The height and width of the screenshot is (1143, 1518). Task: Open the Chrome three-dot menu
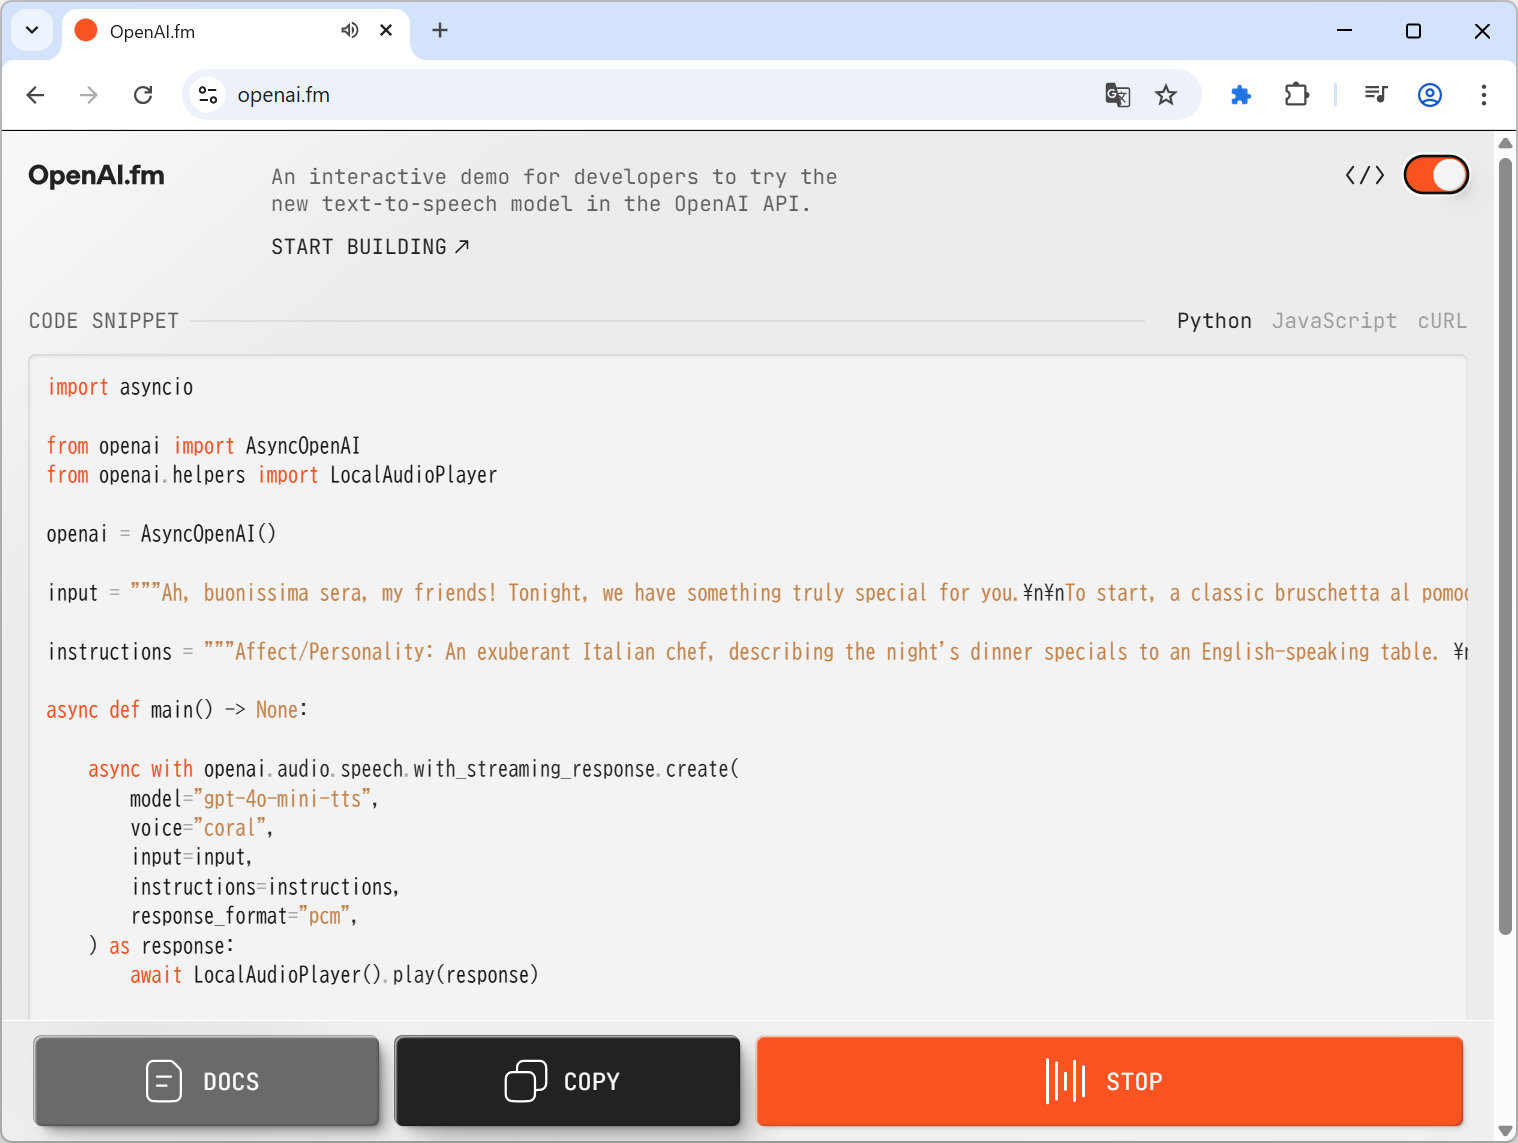(1484, 95)
